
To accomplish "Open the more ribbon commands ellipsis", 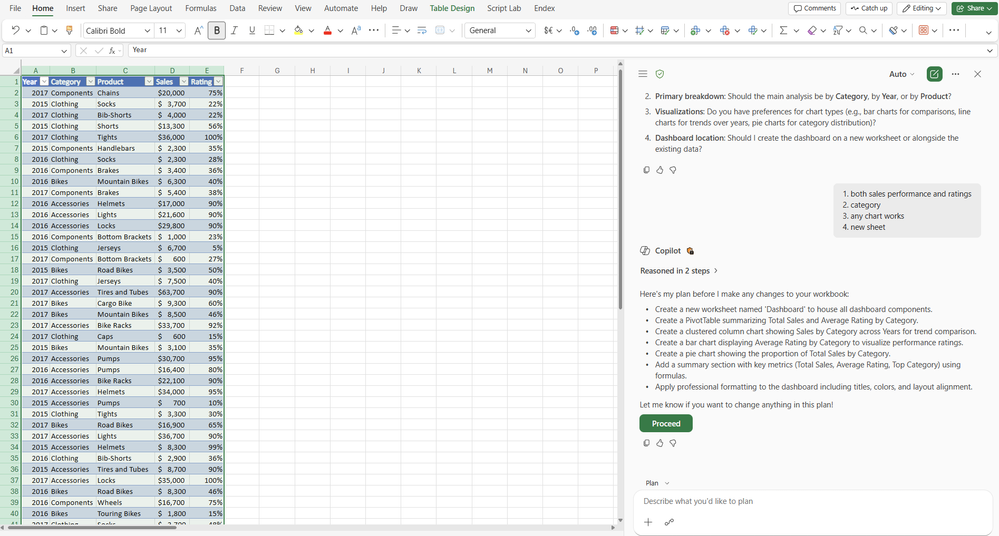I will pos(954,30).
